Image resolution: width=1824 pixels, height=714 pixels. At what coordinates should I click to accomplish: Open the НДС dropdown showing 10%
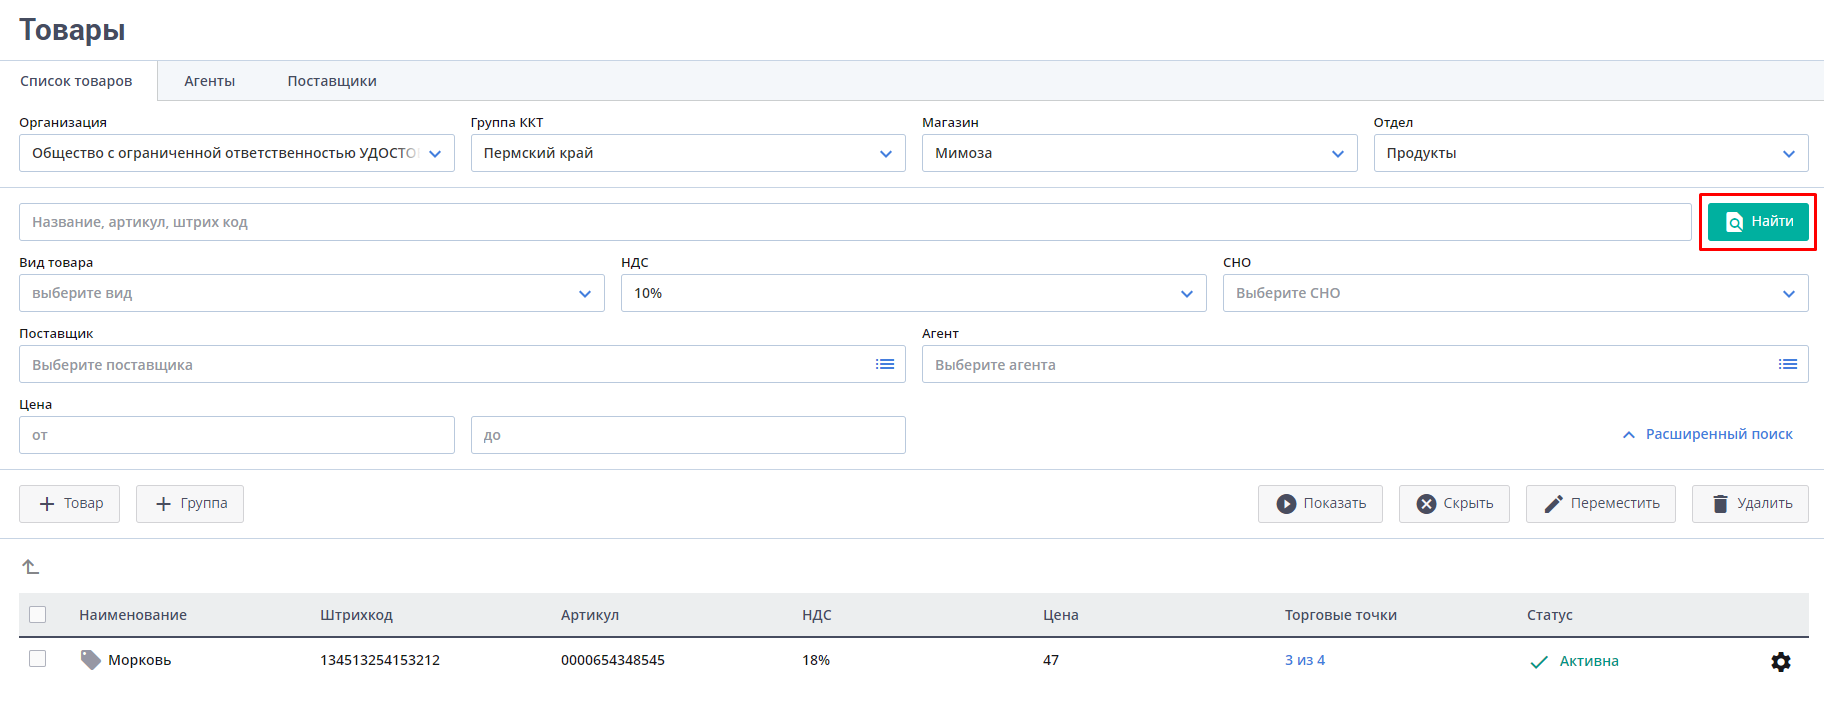click(914, 293)
